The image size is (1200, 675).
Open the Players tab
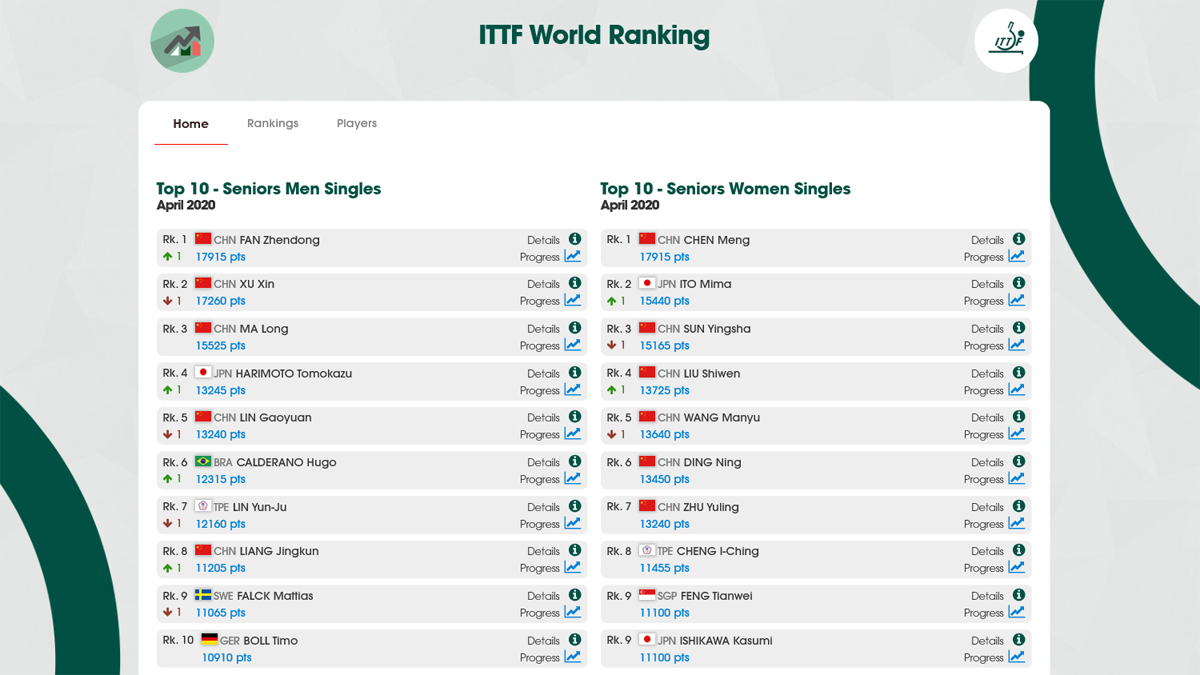click(357, 123)
